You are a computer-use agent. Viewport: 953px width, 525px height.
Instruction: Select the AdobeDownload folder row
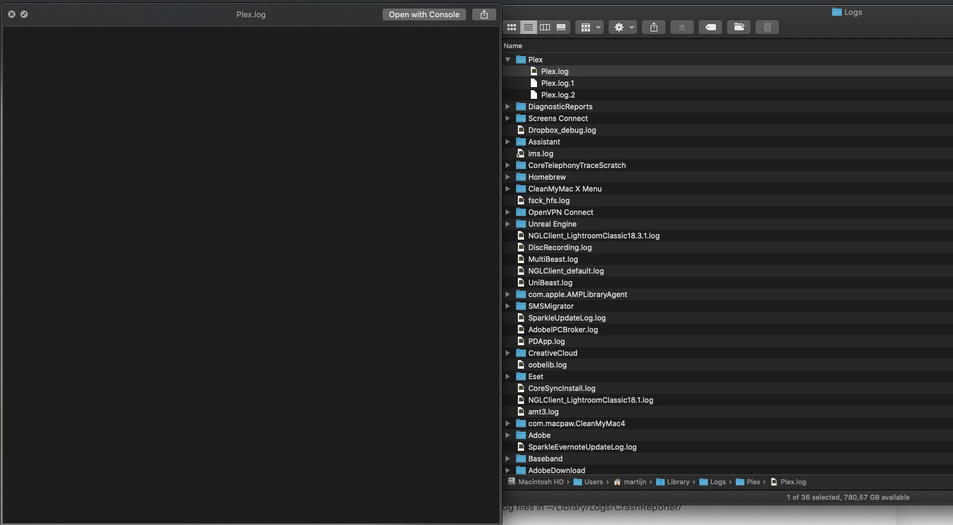728,470
